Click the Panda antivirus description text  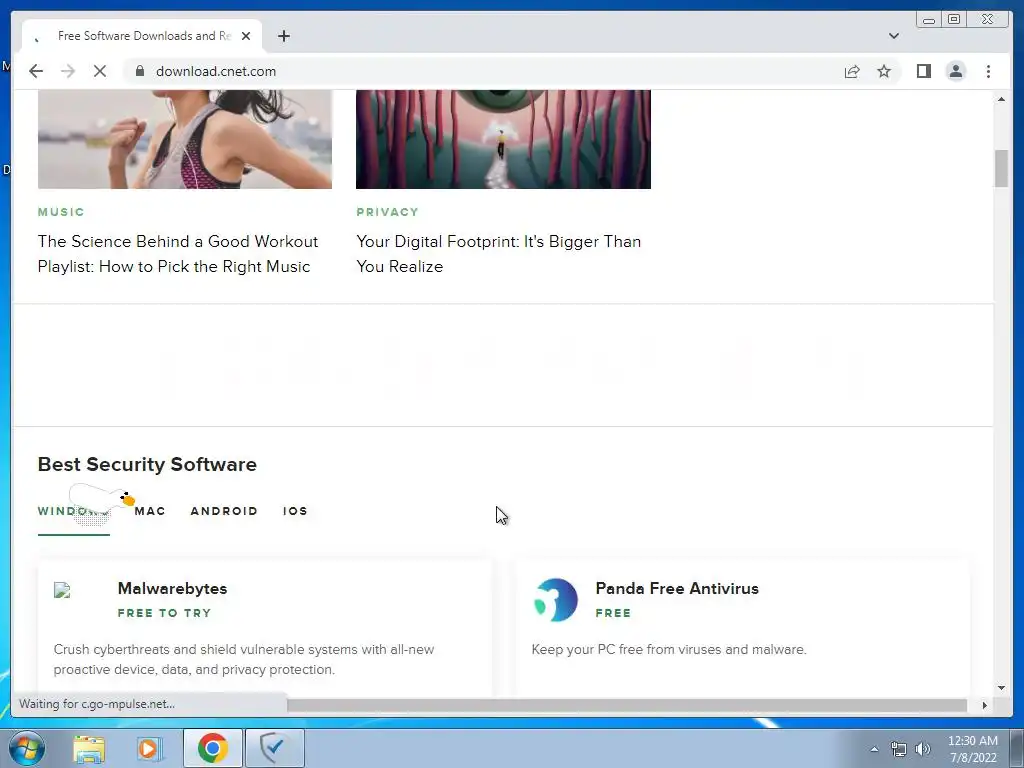point(669,650)
